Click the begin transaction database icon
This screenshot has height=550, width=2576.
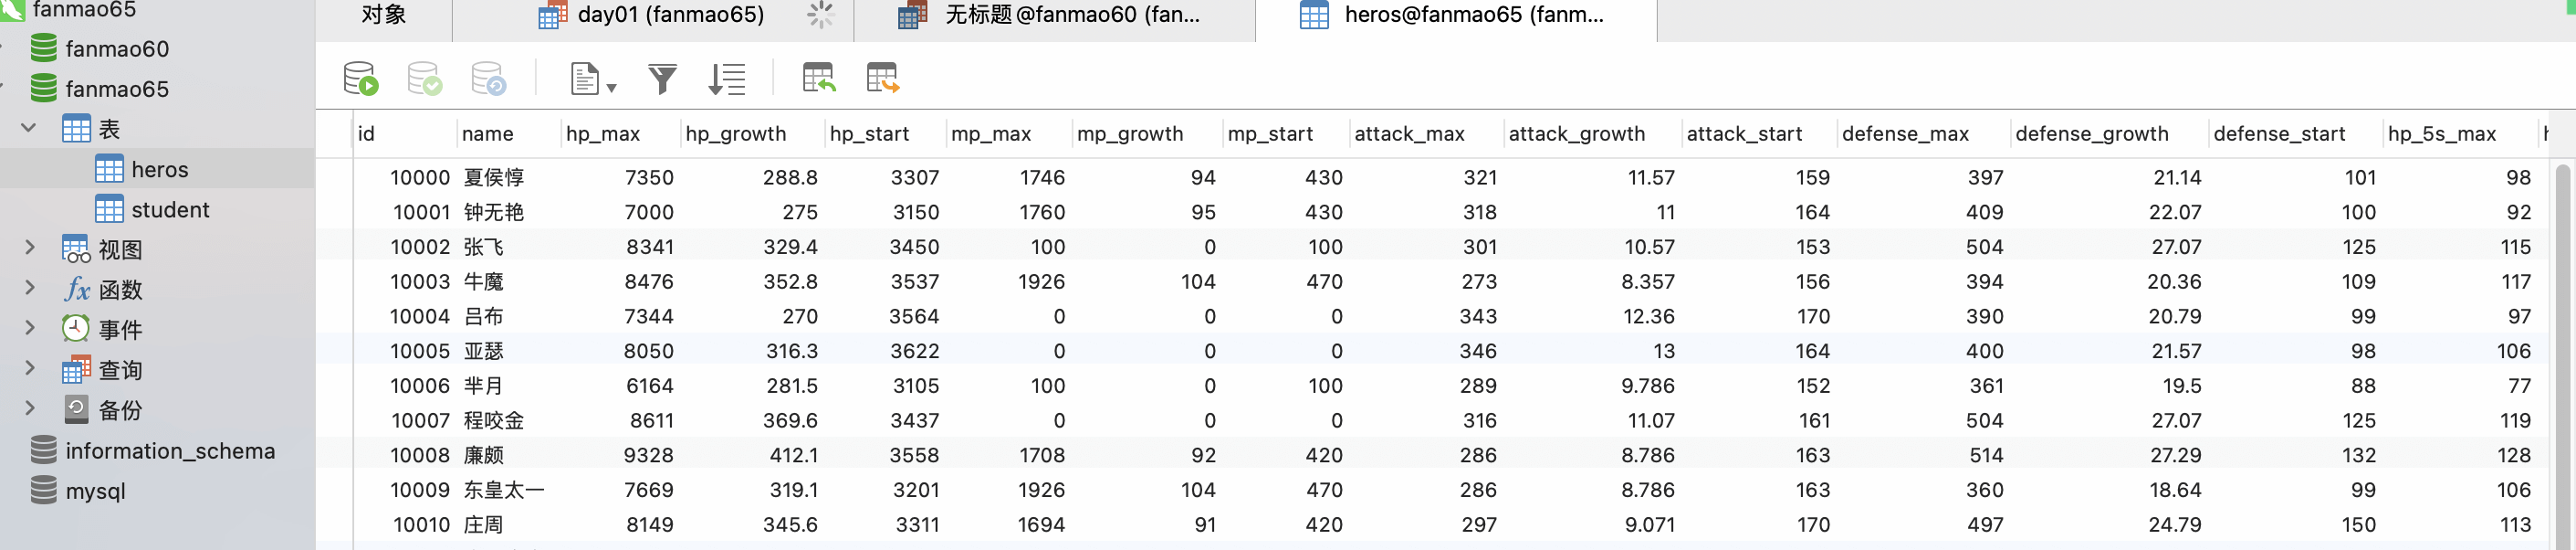(360, 78)
